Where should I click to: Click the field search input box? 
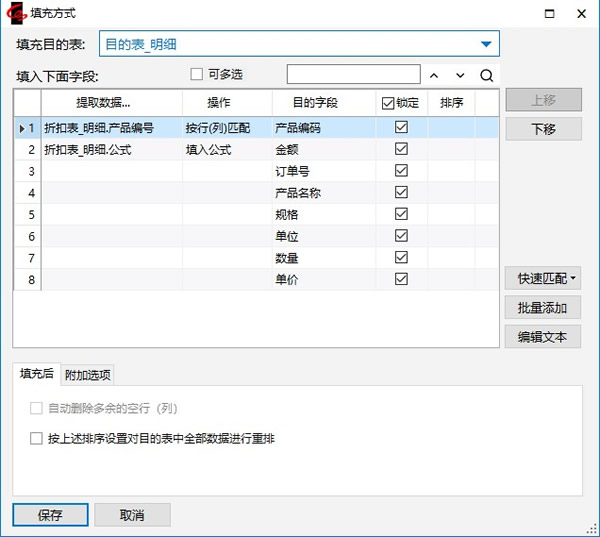click(x=353, y=75)
